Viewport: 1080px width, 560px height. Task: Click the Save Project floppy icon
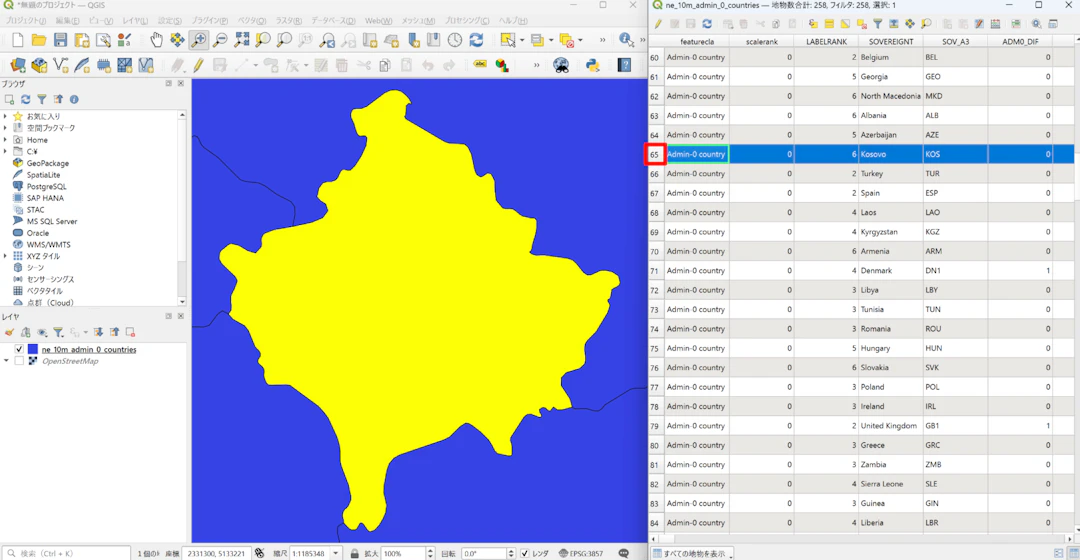point(60,40)
